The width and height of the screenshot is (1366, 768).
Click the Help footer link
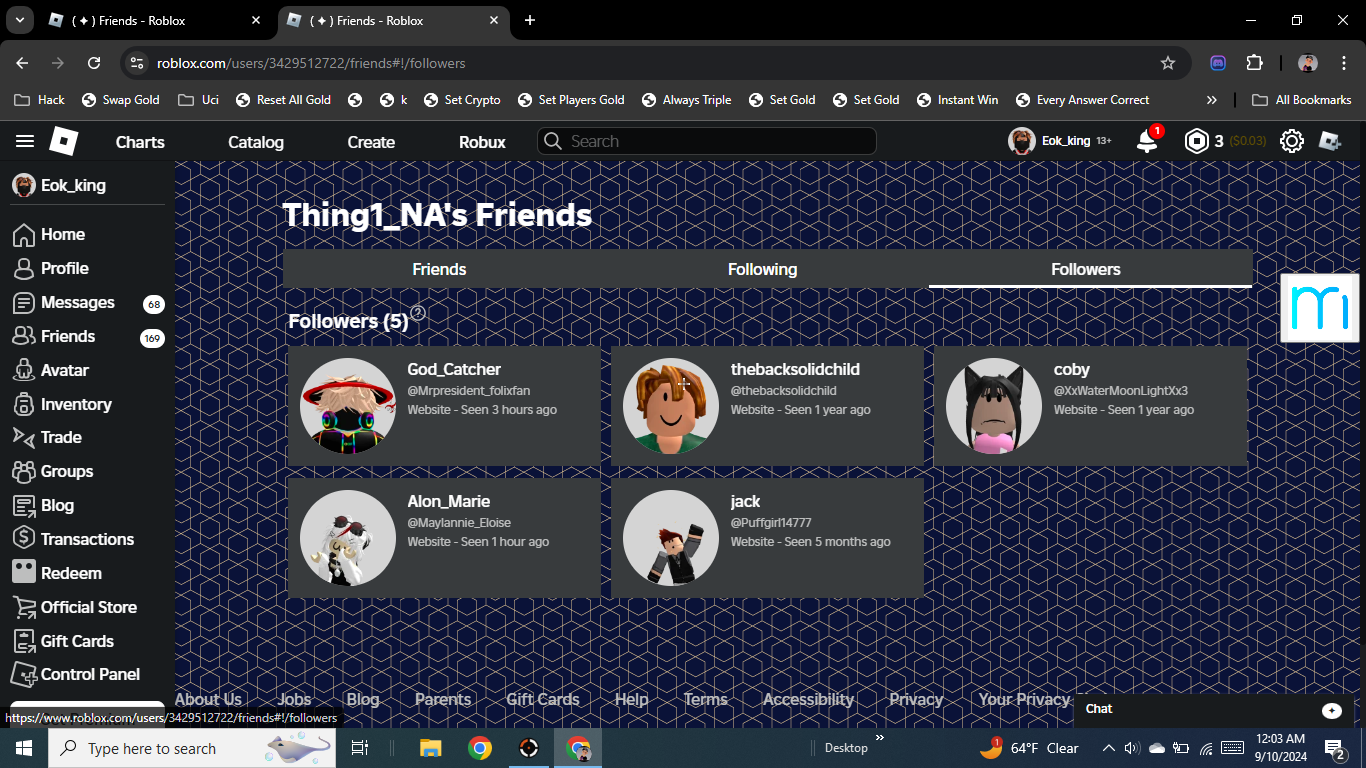(x=631, y=700)
